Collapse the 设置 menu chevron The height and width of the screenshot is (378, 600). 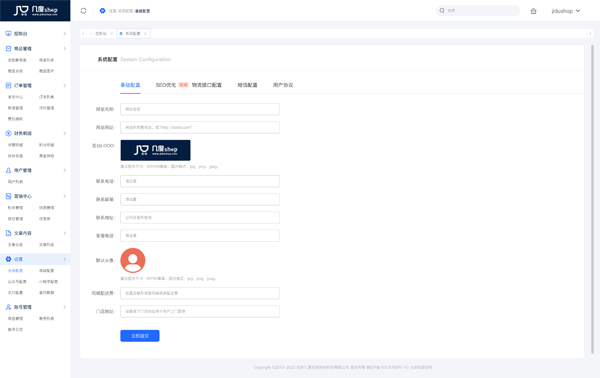pyautogui.click(x=65, y=259)
